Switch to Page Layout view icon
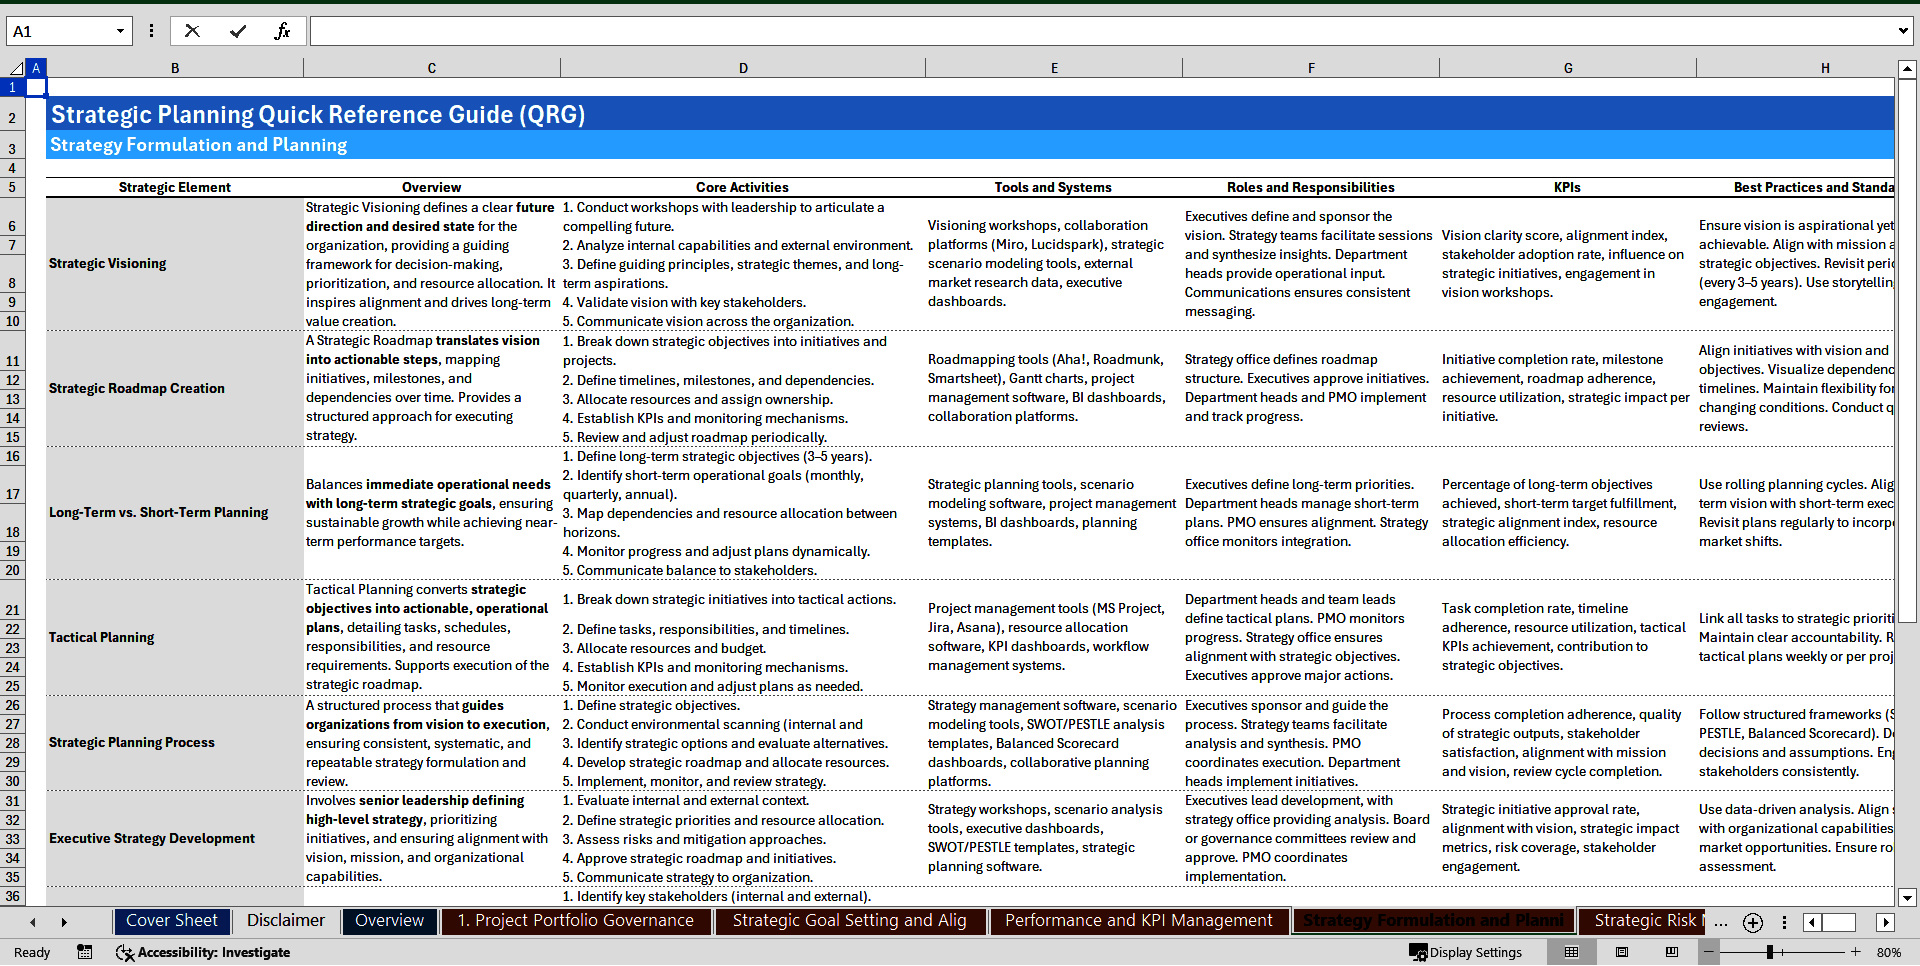Image resolution: width=1920 pixels, height=966 pixels. (x=1623, y=952)
